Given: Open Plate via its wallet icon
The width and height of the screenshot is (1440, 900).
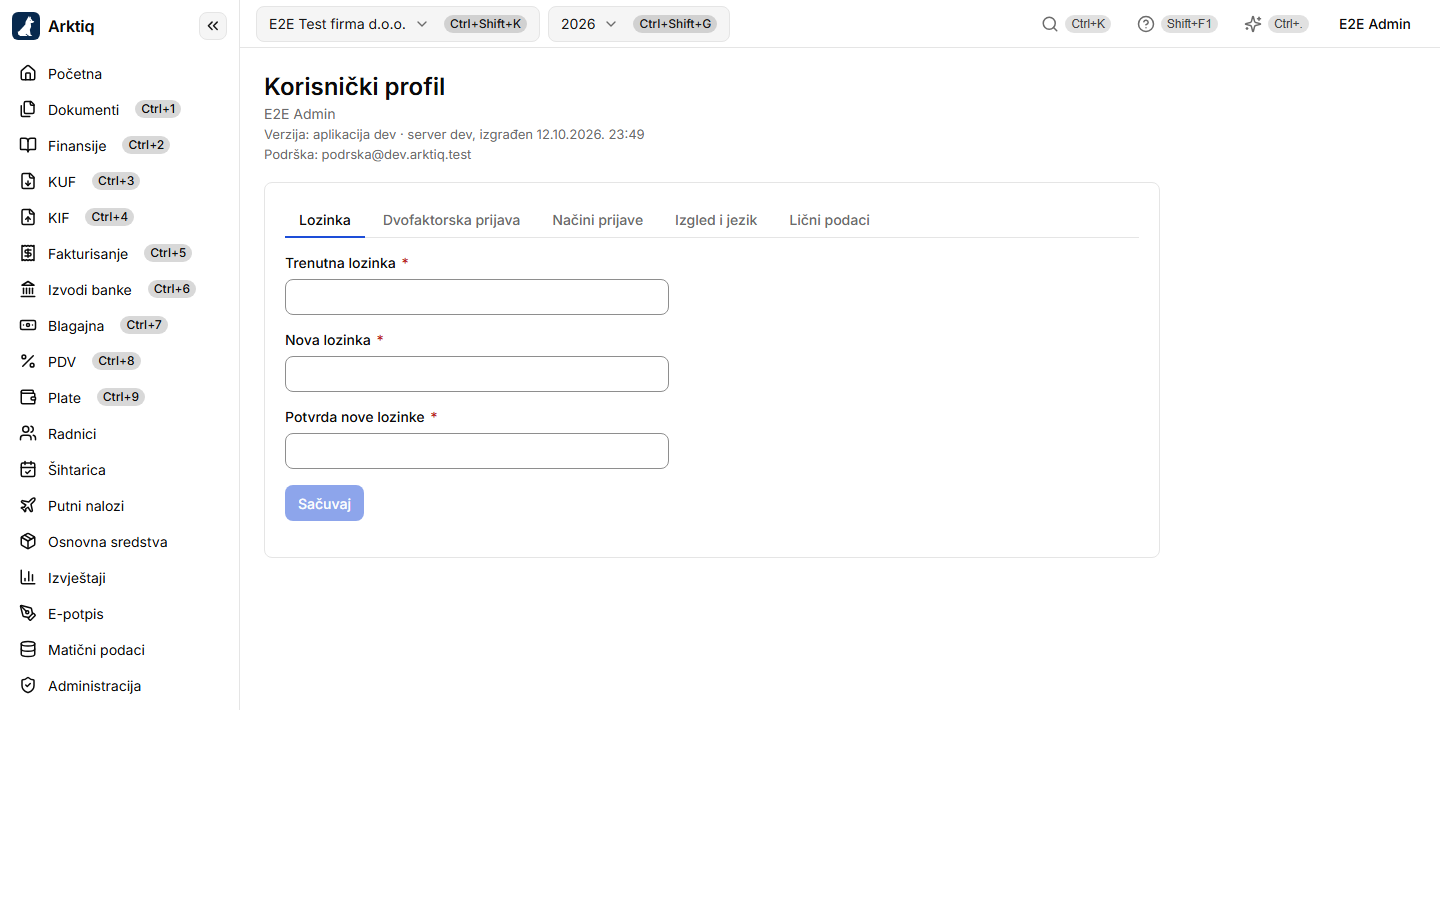Looking at the screenshot, I should pos(28,397).
